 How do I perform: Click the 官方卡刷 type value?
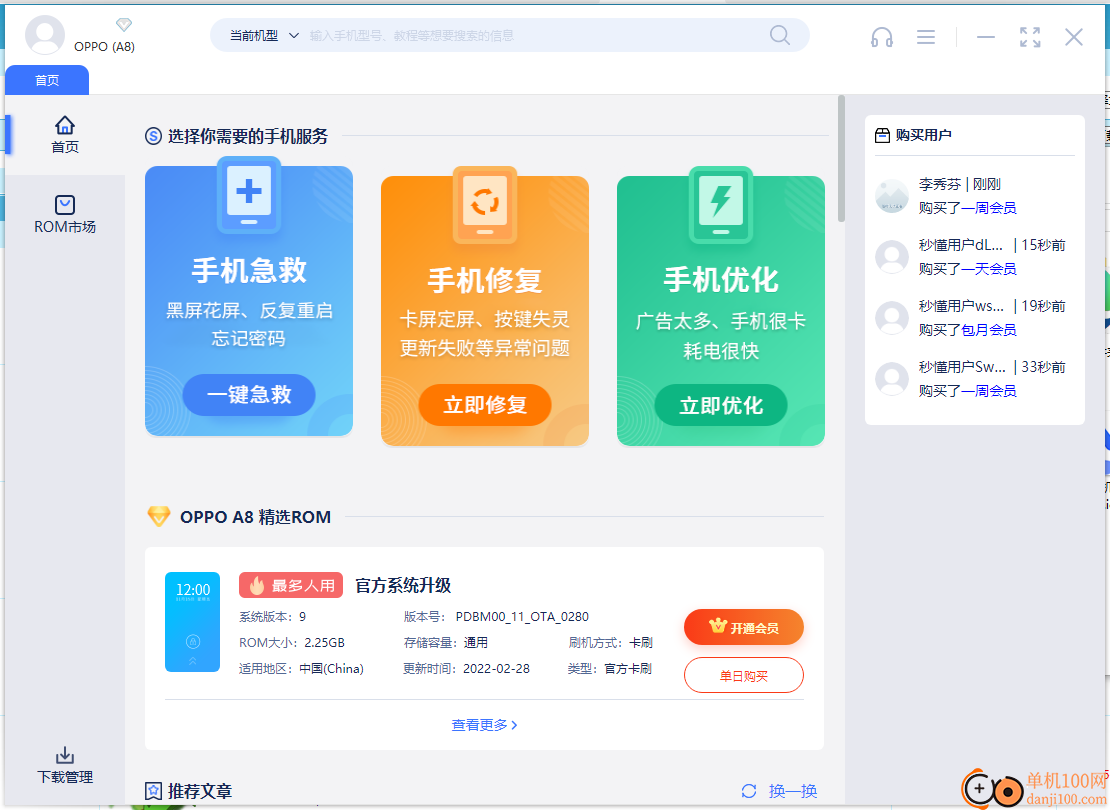[628, 668]
